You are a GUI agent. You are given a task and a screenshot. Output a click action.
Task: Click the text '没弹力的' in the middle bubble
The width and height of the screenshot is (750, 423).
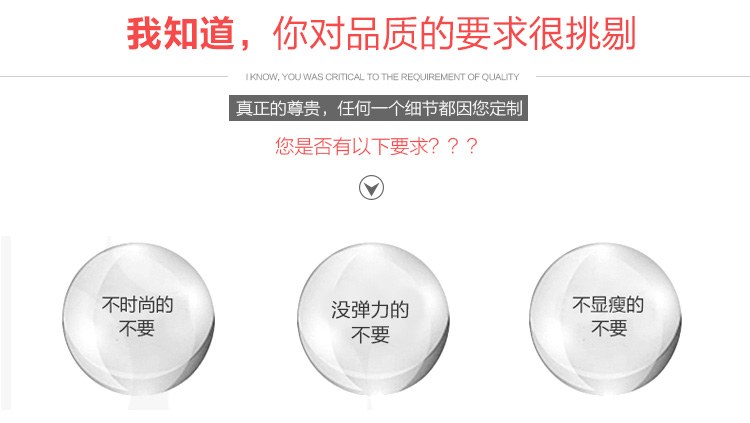click(x=370, y=310)
